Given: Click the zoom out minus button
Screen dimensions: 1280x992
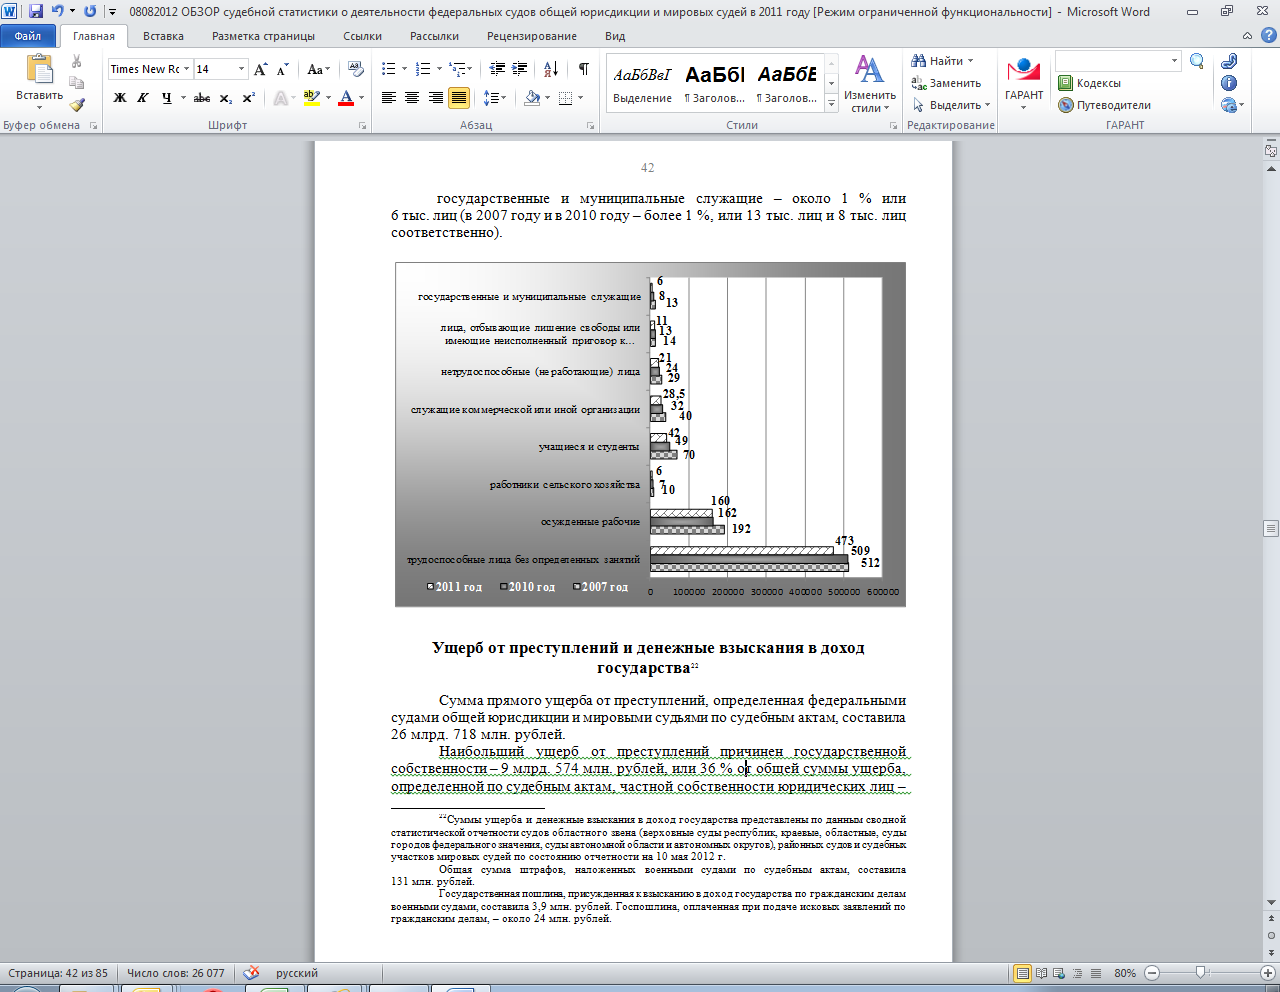Looking at the screenshot, I should point(1151,973).
